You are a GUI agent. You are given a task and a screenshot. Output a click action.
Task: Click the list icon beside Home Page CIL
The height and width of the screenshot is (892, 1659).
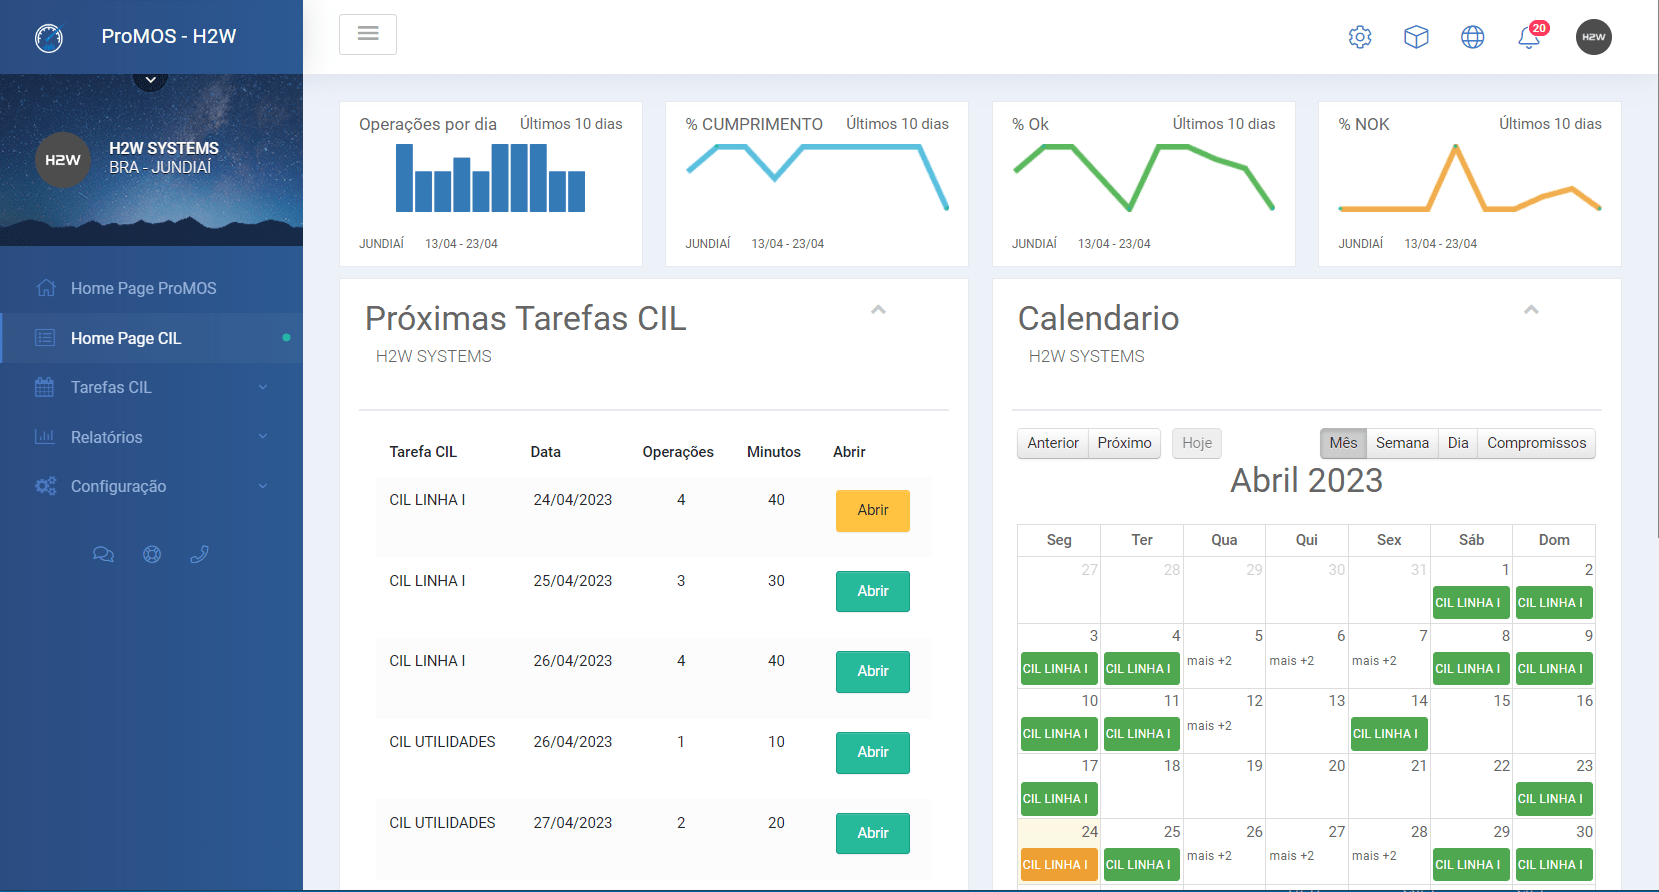(x=45, y=338)
